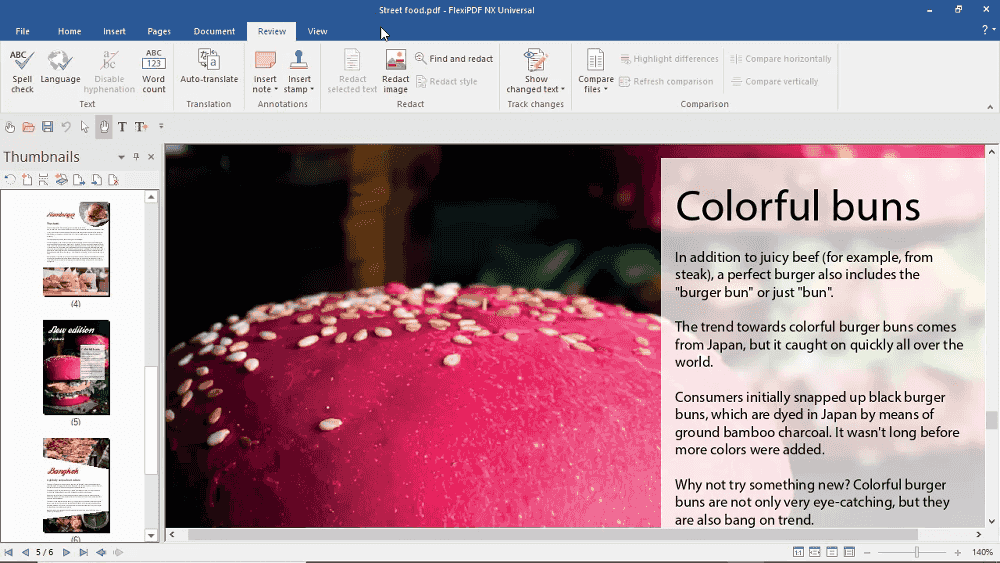The image size is (1000, 563).
Task: Click delete pages icon in Thumbnails toolbar
Action: [114, 180]
